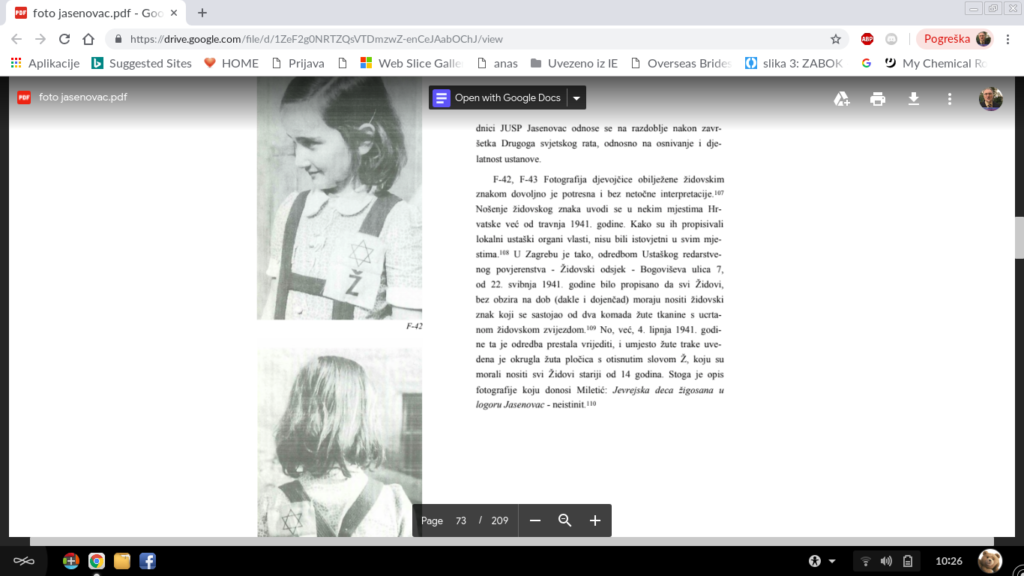Bookmark this page with the star
This screenshot has height=576, width=1024.
click(x=836, y=39)
